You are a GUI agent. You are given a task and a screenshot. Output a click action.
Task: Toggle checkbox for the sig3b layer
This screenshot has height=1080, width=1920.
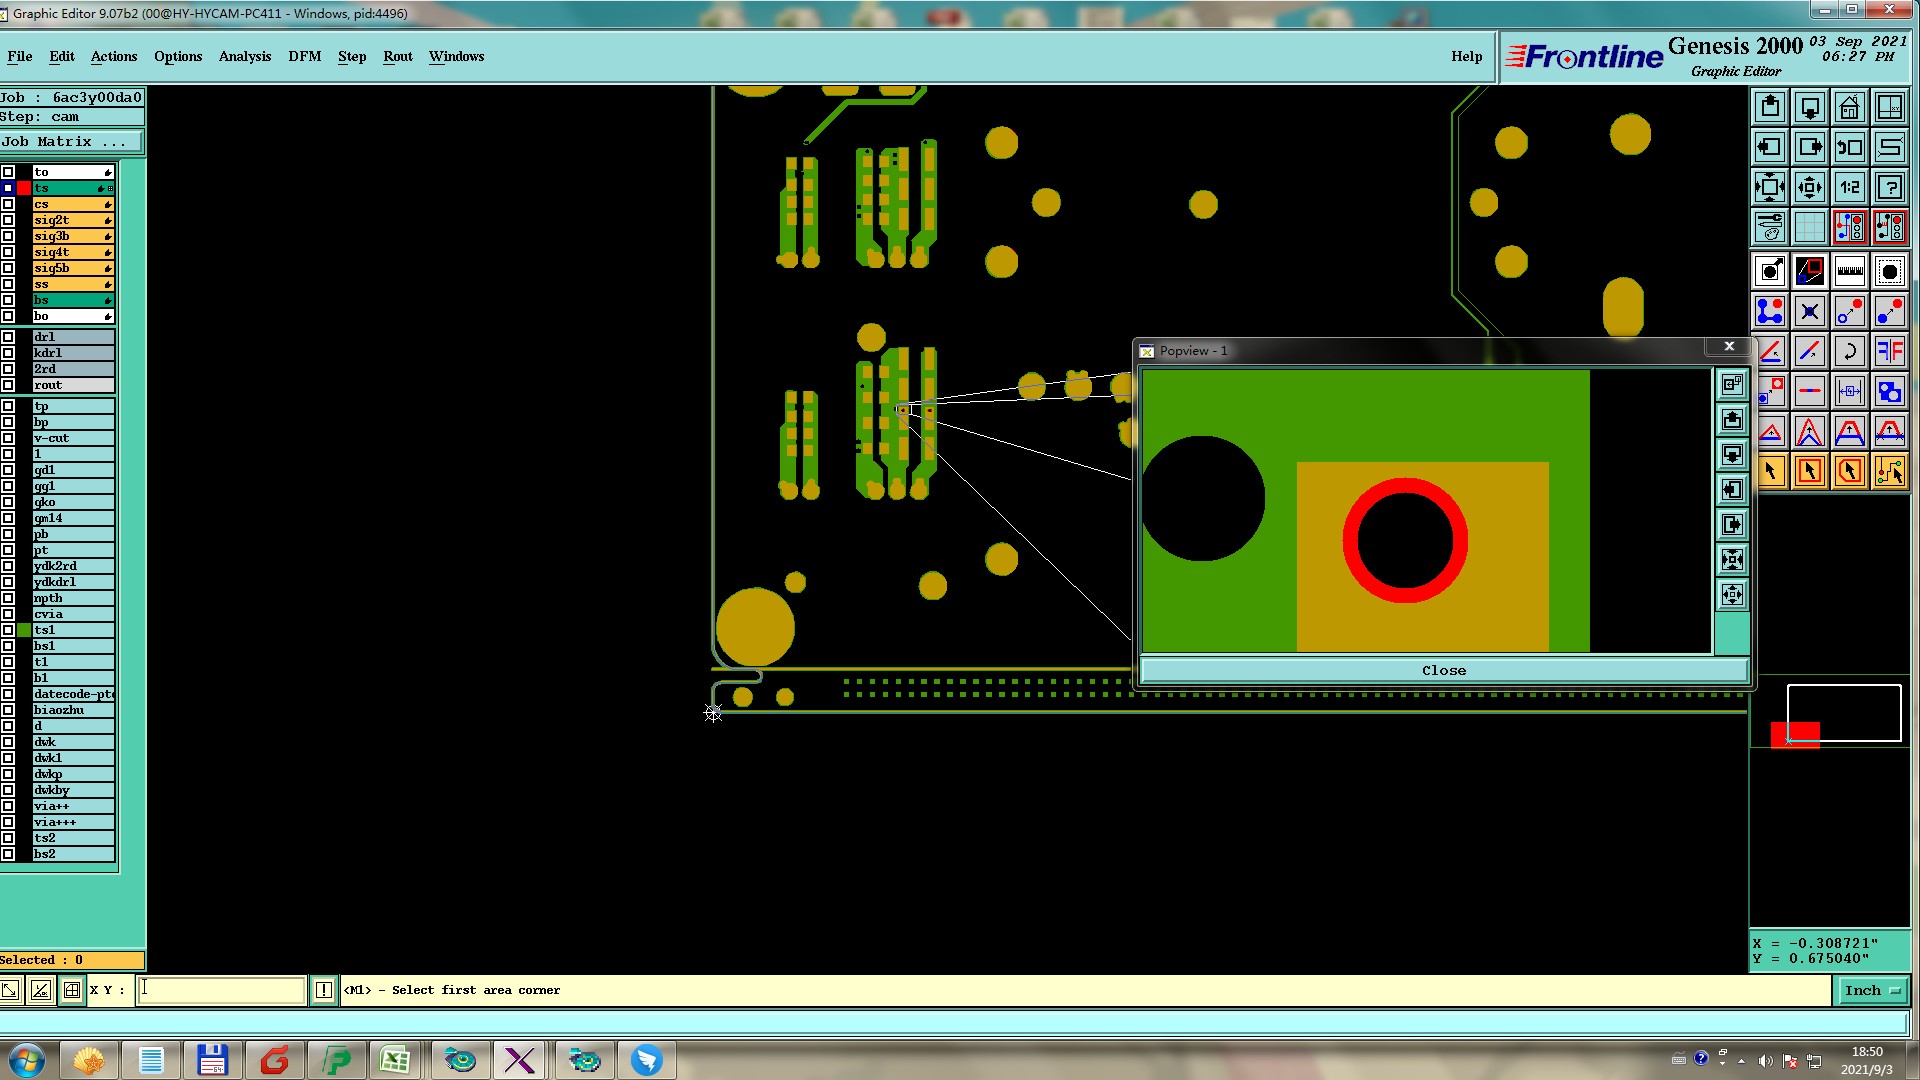pyautogui.click(x=8, y=236)
